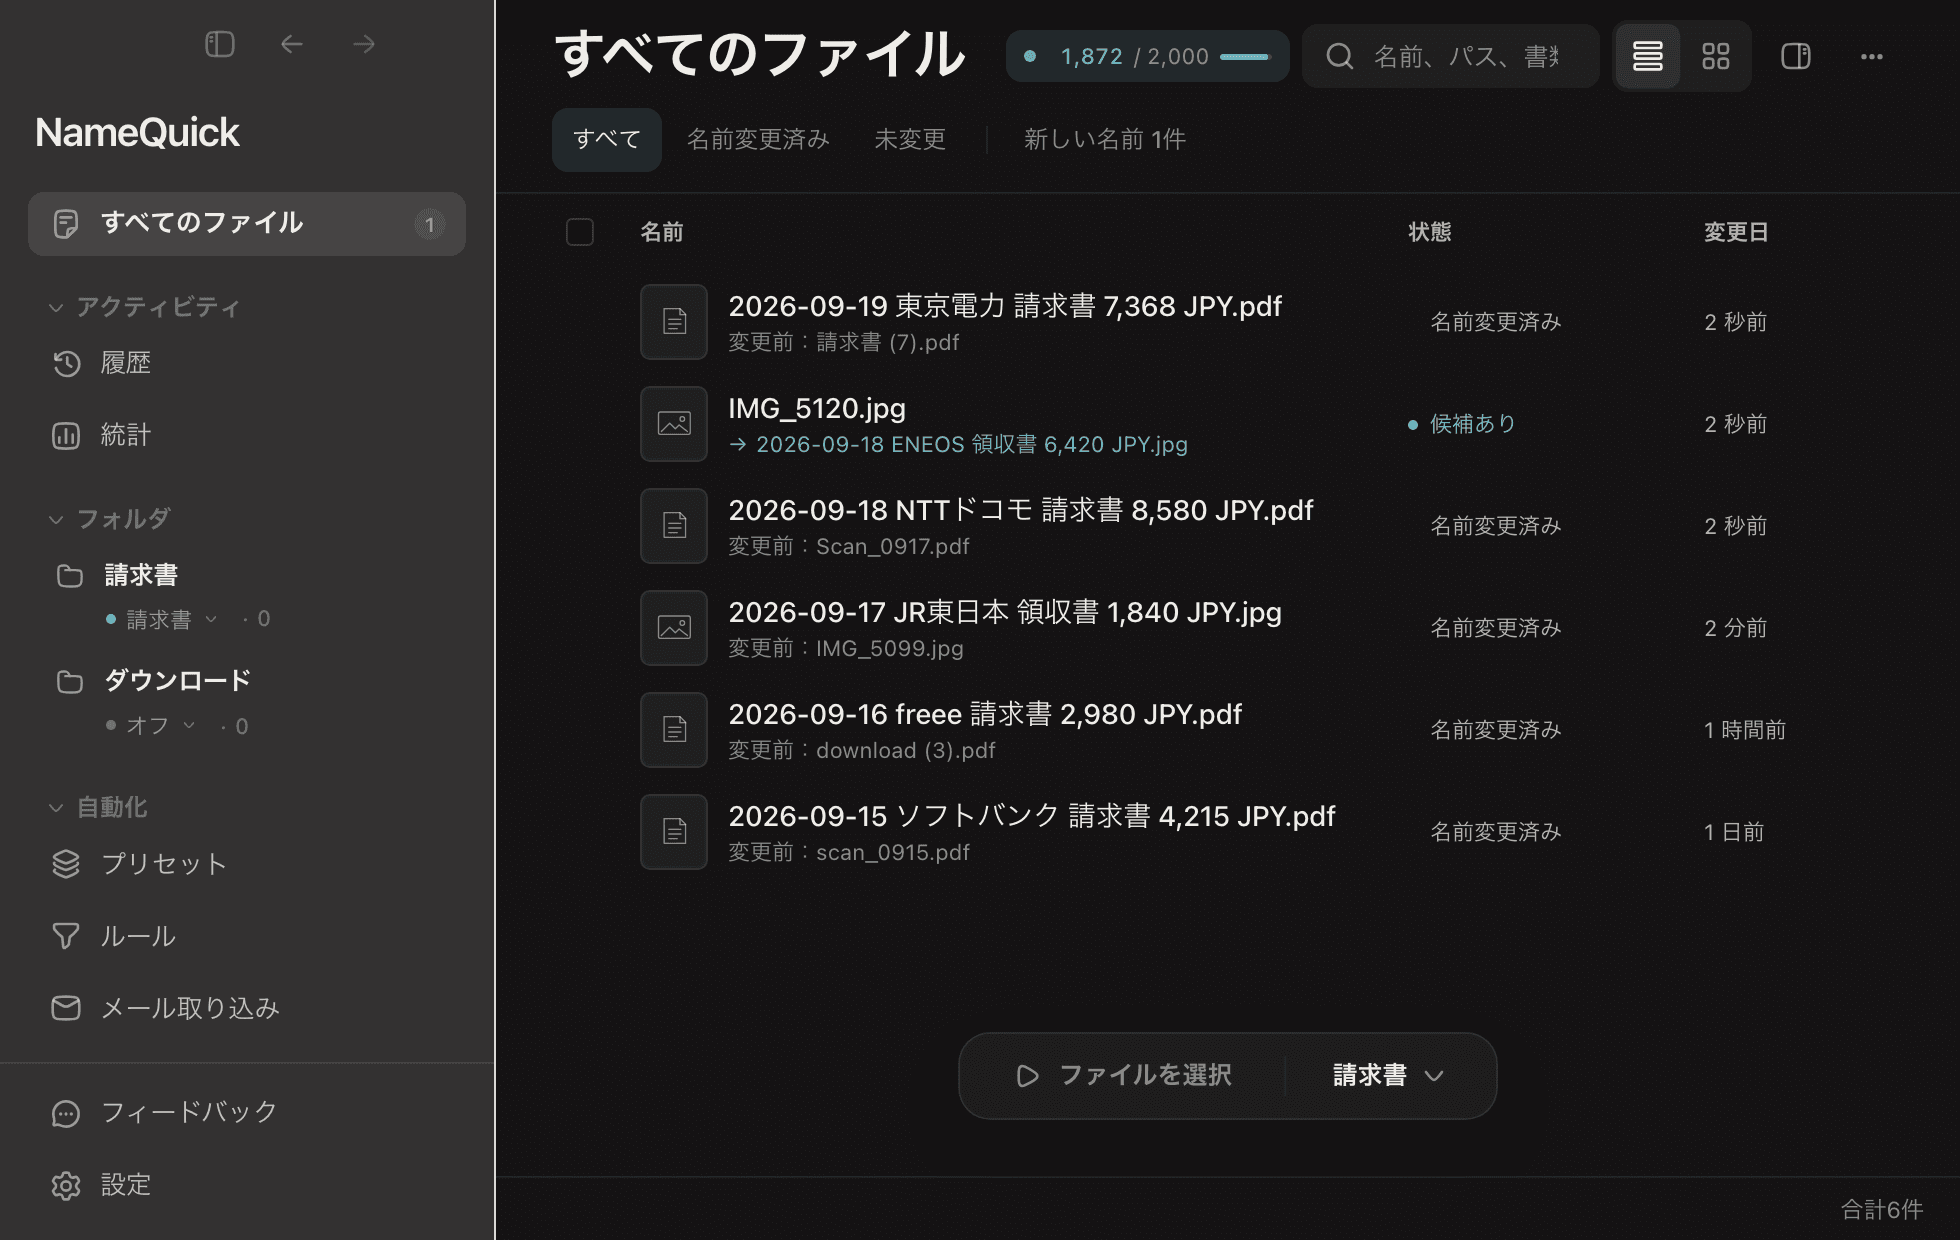Switch to grid view layout
The height and width of the screenshot is (1240, 1960).
click(1715, 56)
